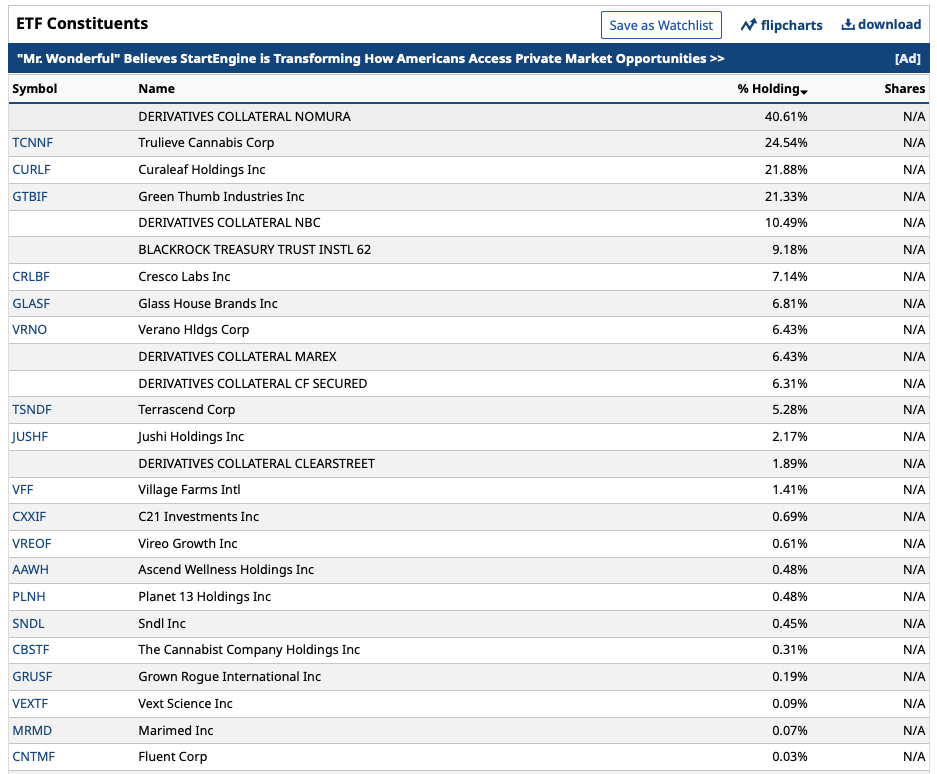Click the ETF Constituents heading
Screen dimensions: 937x774
[x=82, y=24]
